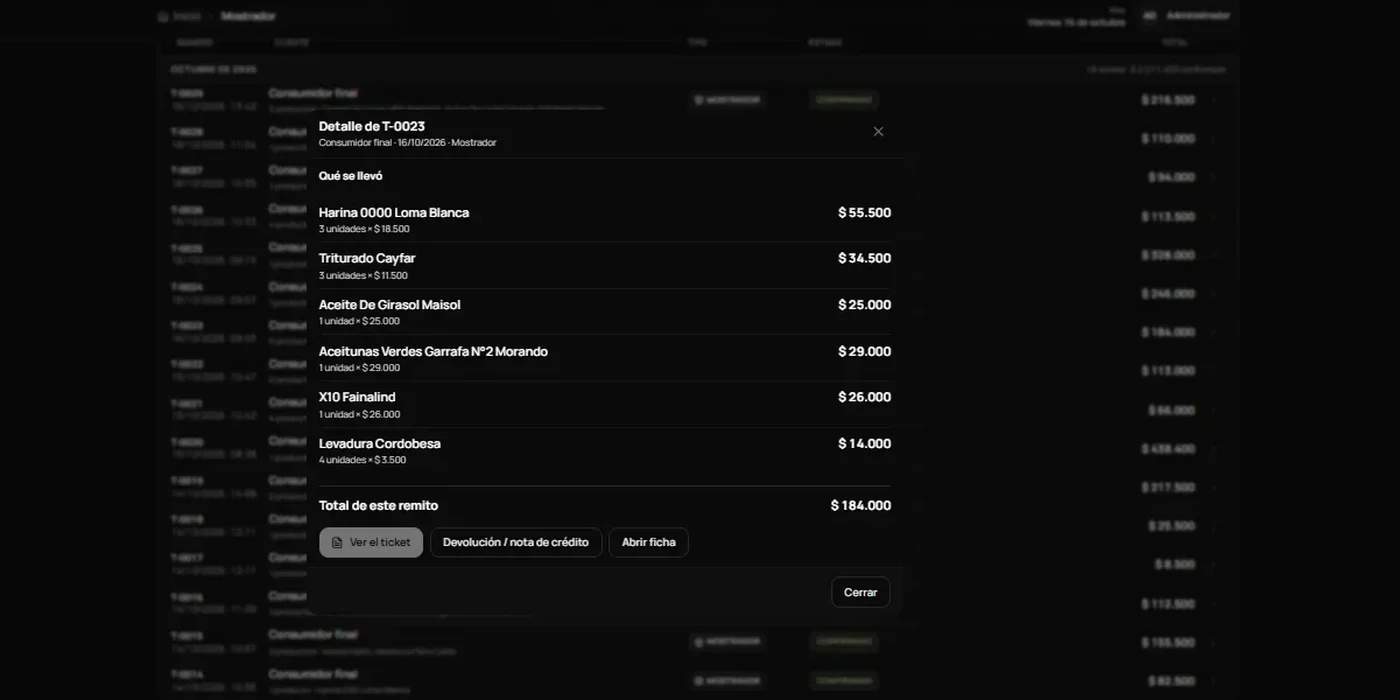
Task: Click the 'Qué se llevó' section heading
Action: pyautogui.click(x=350, y=176)
